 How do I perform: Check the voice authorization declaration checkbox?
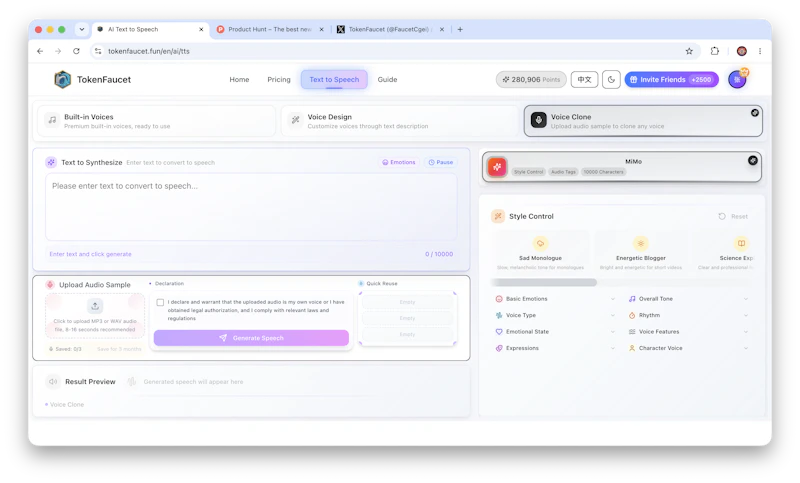point(160,302)
